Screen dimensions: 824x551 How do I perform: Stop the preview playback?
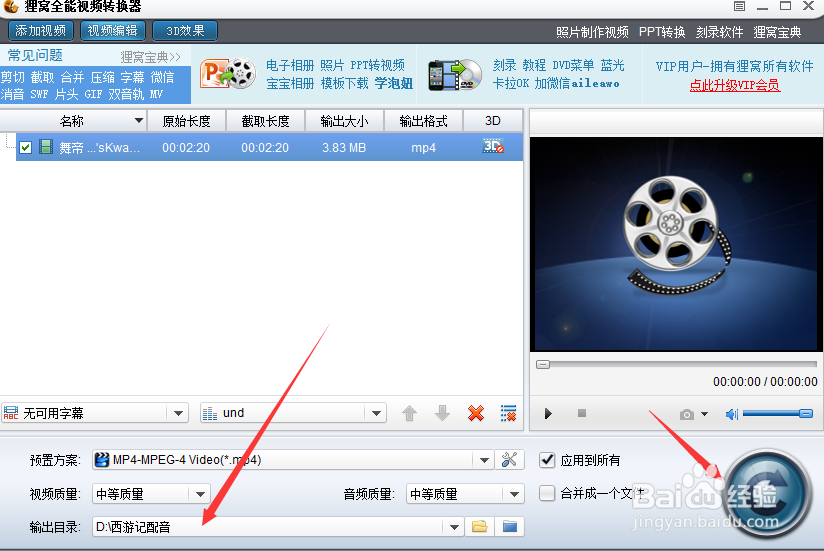coord(582,413)
